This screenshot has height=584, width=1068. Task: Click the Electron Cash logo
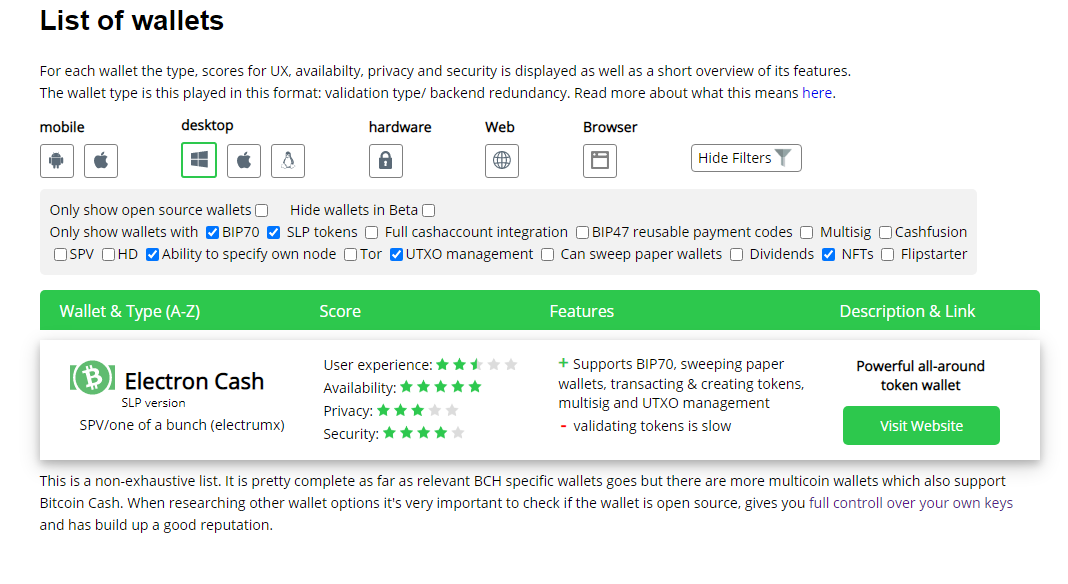92,378
